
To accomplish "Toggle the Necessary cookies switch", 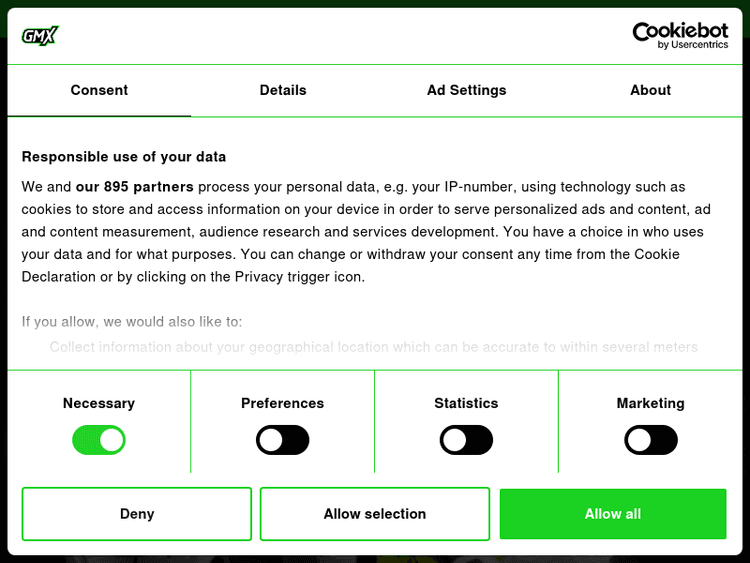I will pos(99,440).
